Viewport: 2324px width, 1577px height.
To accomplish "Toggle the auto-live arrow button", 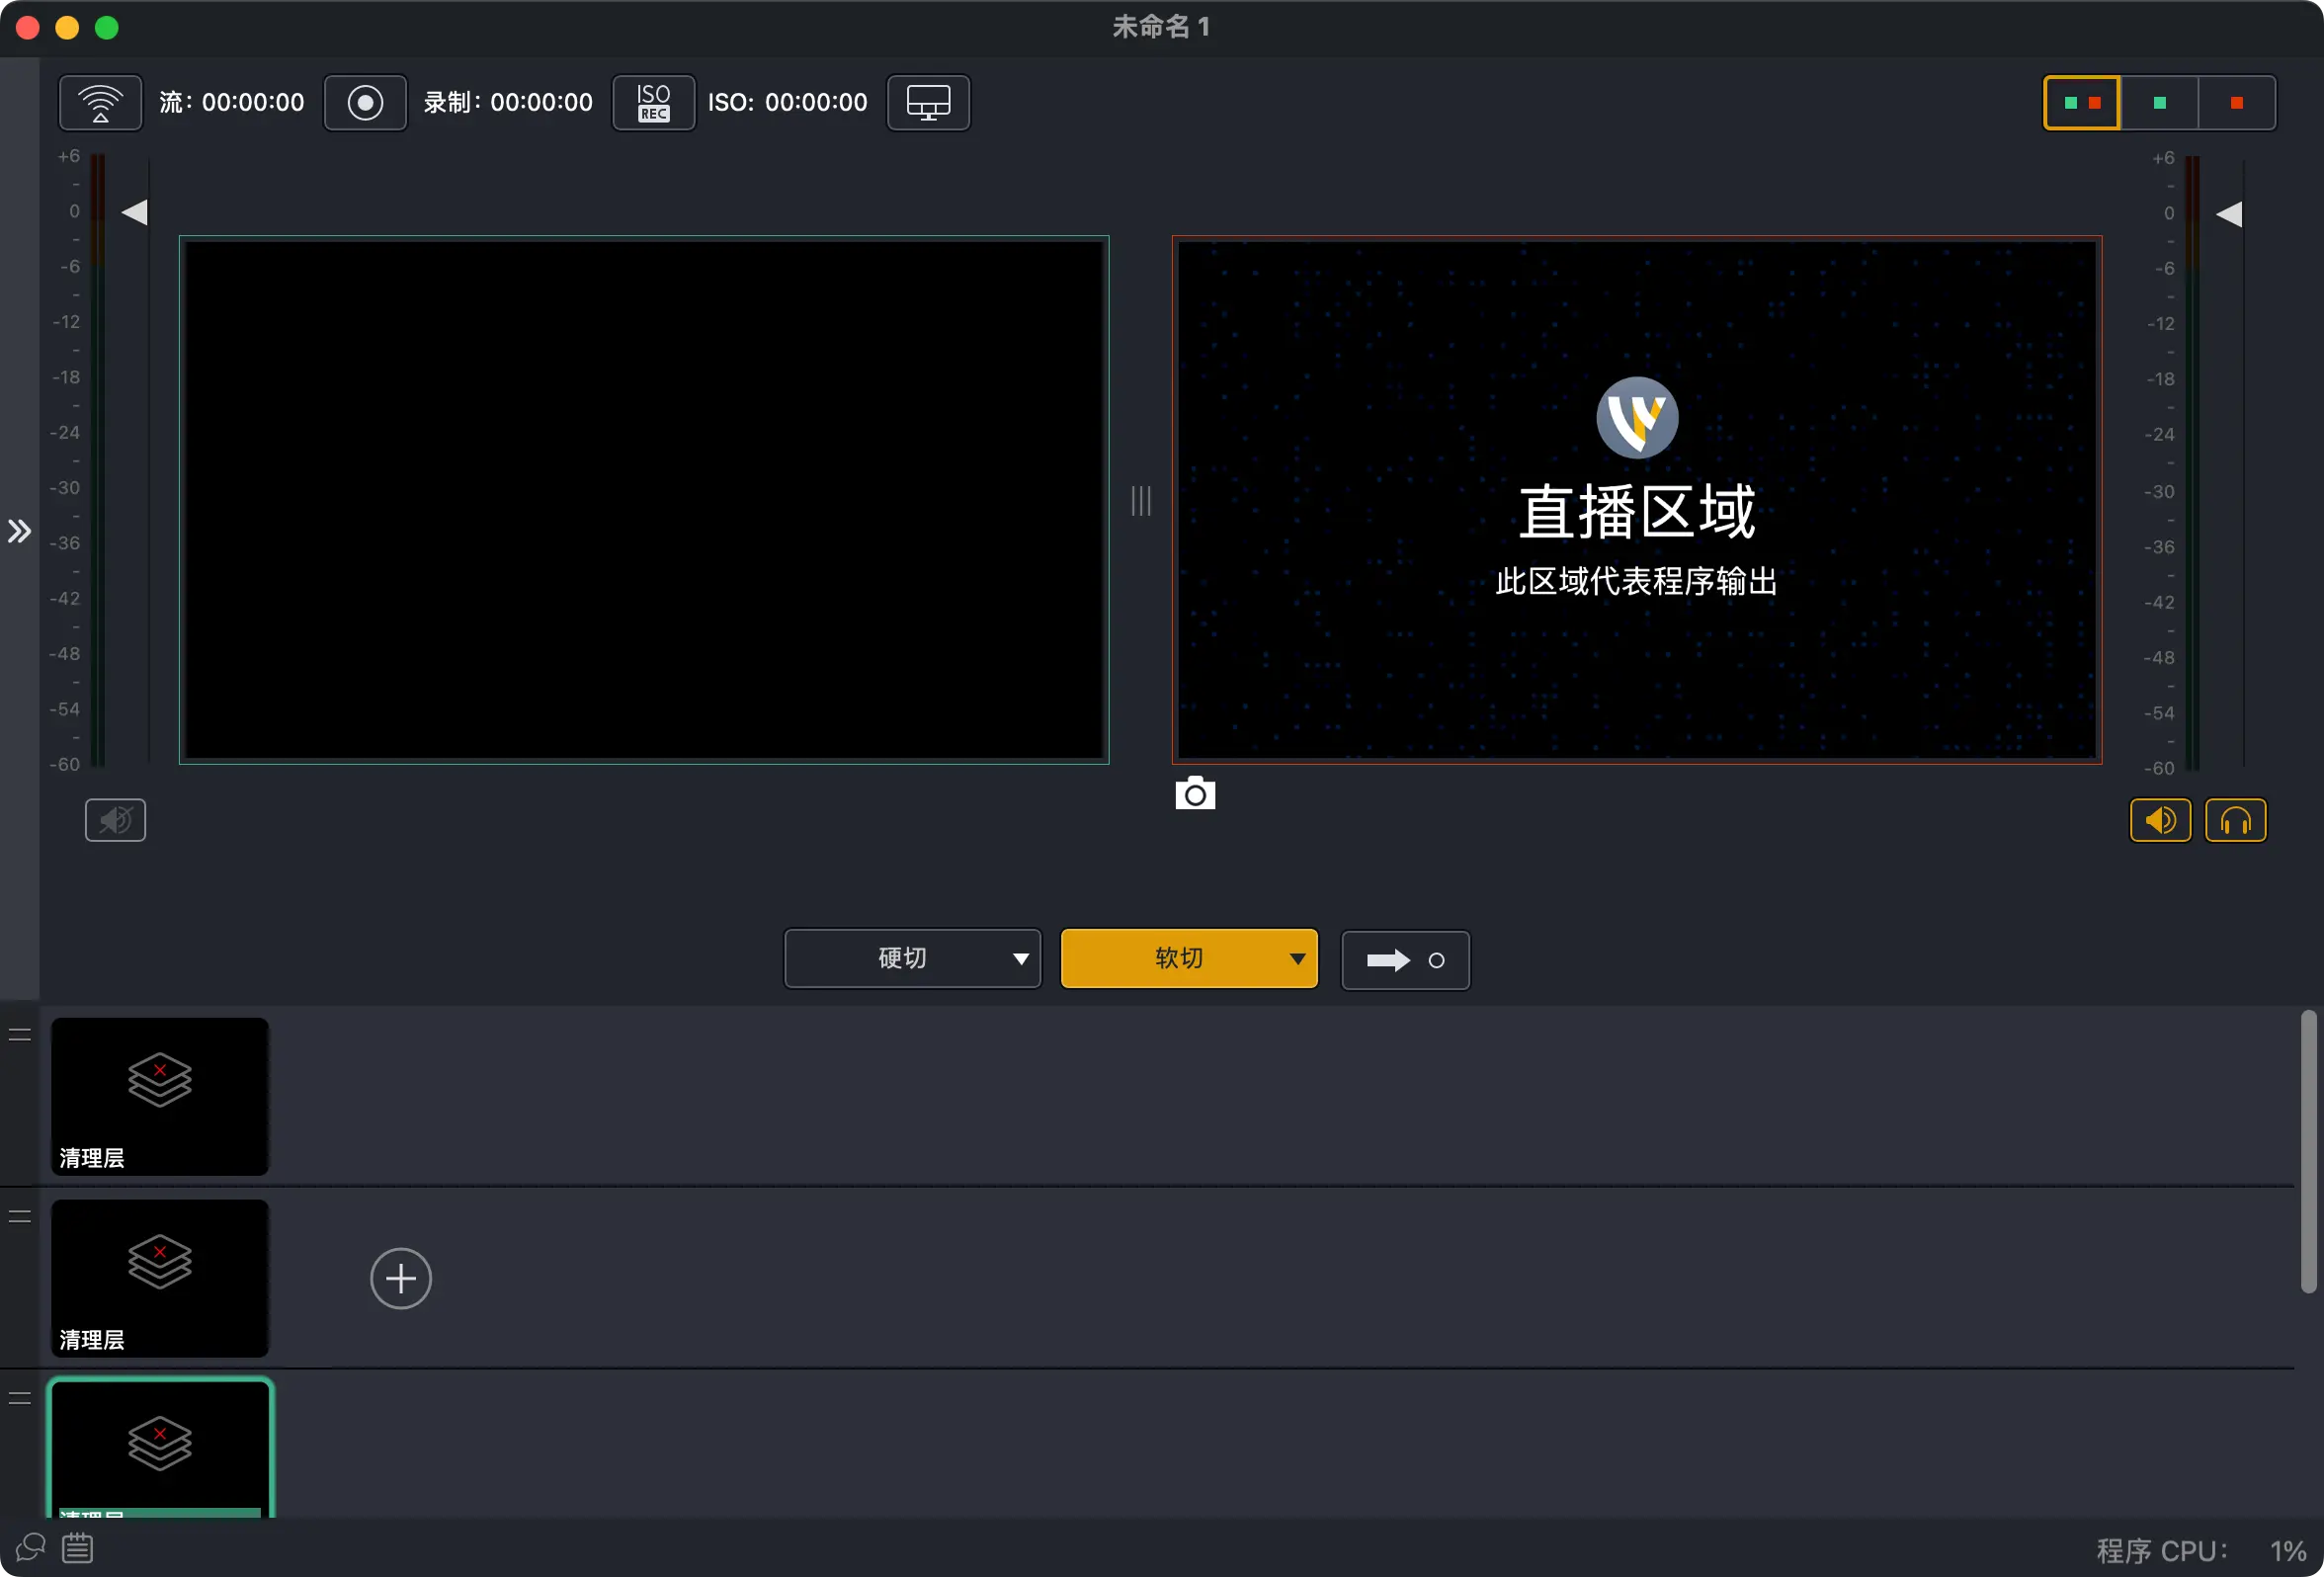I will pos(1405,960).
